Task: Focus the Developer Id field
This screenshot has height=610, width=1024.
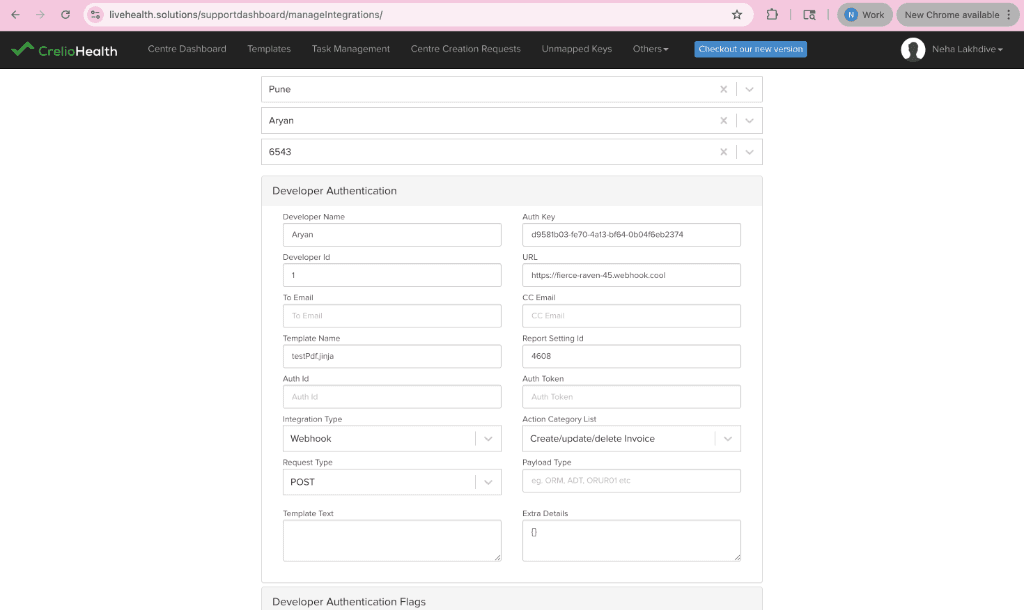Action: click(392, 275)
